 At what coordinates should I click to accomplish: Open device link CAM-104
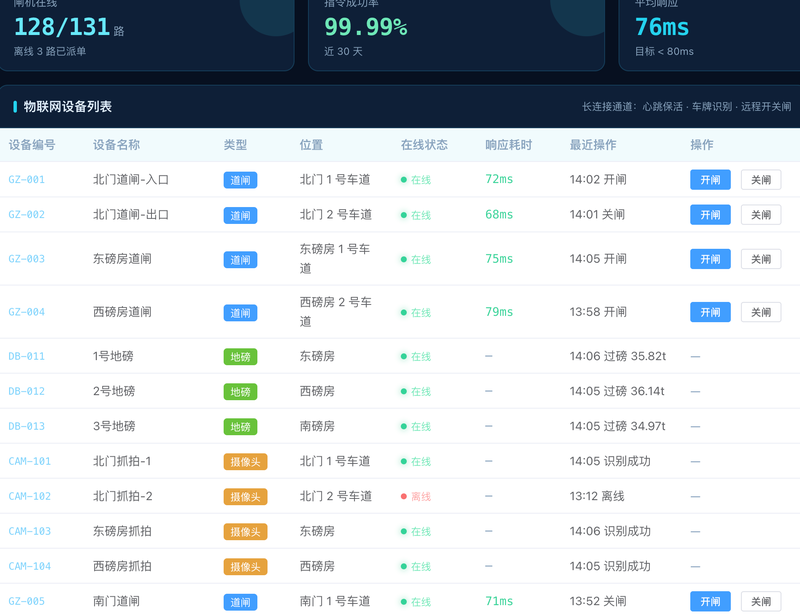[30, 567]
